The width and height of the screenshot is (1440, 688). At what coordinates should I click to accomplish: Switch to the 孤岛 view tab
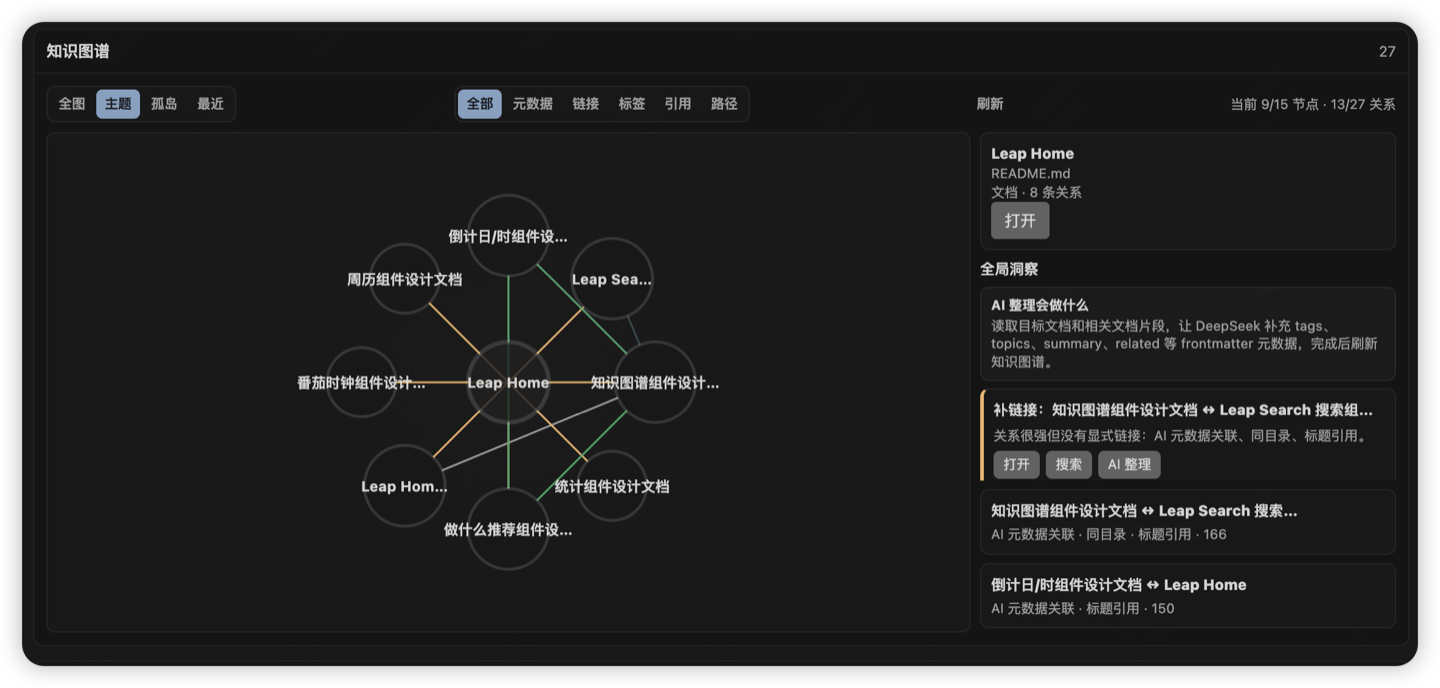point(164,104)
